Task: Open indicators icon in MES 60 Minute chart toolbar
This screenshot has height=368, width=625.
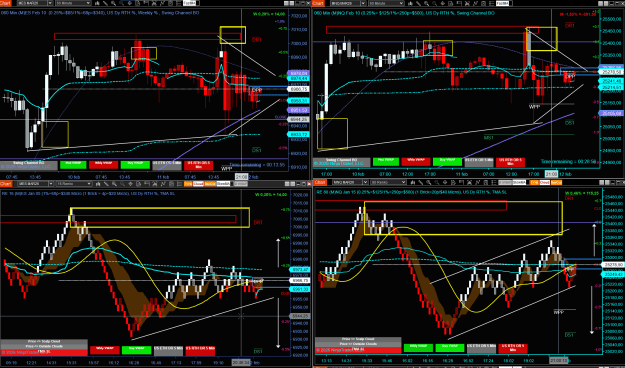Action: click(x=163, y=3)
